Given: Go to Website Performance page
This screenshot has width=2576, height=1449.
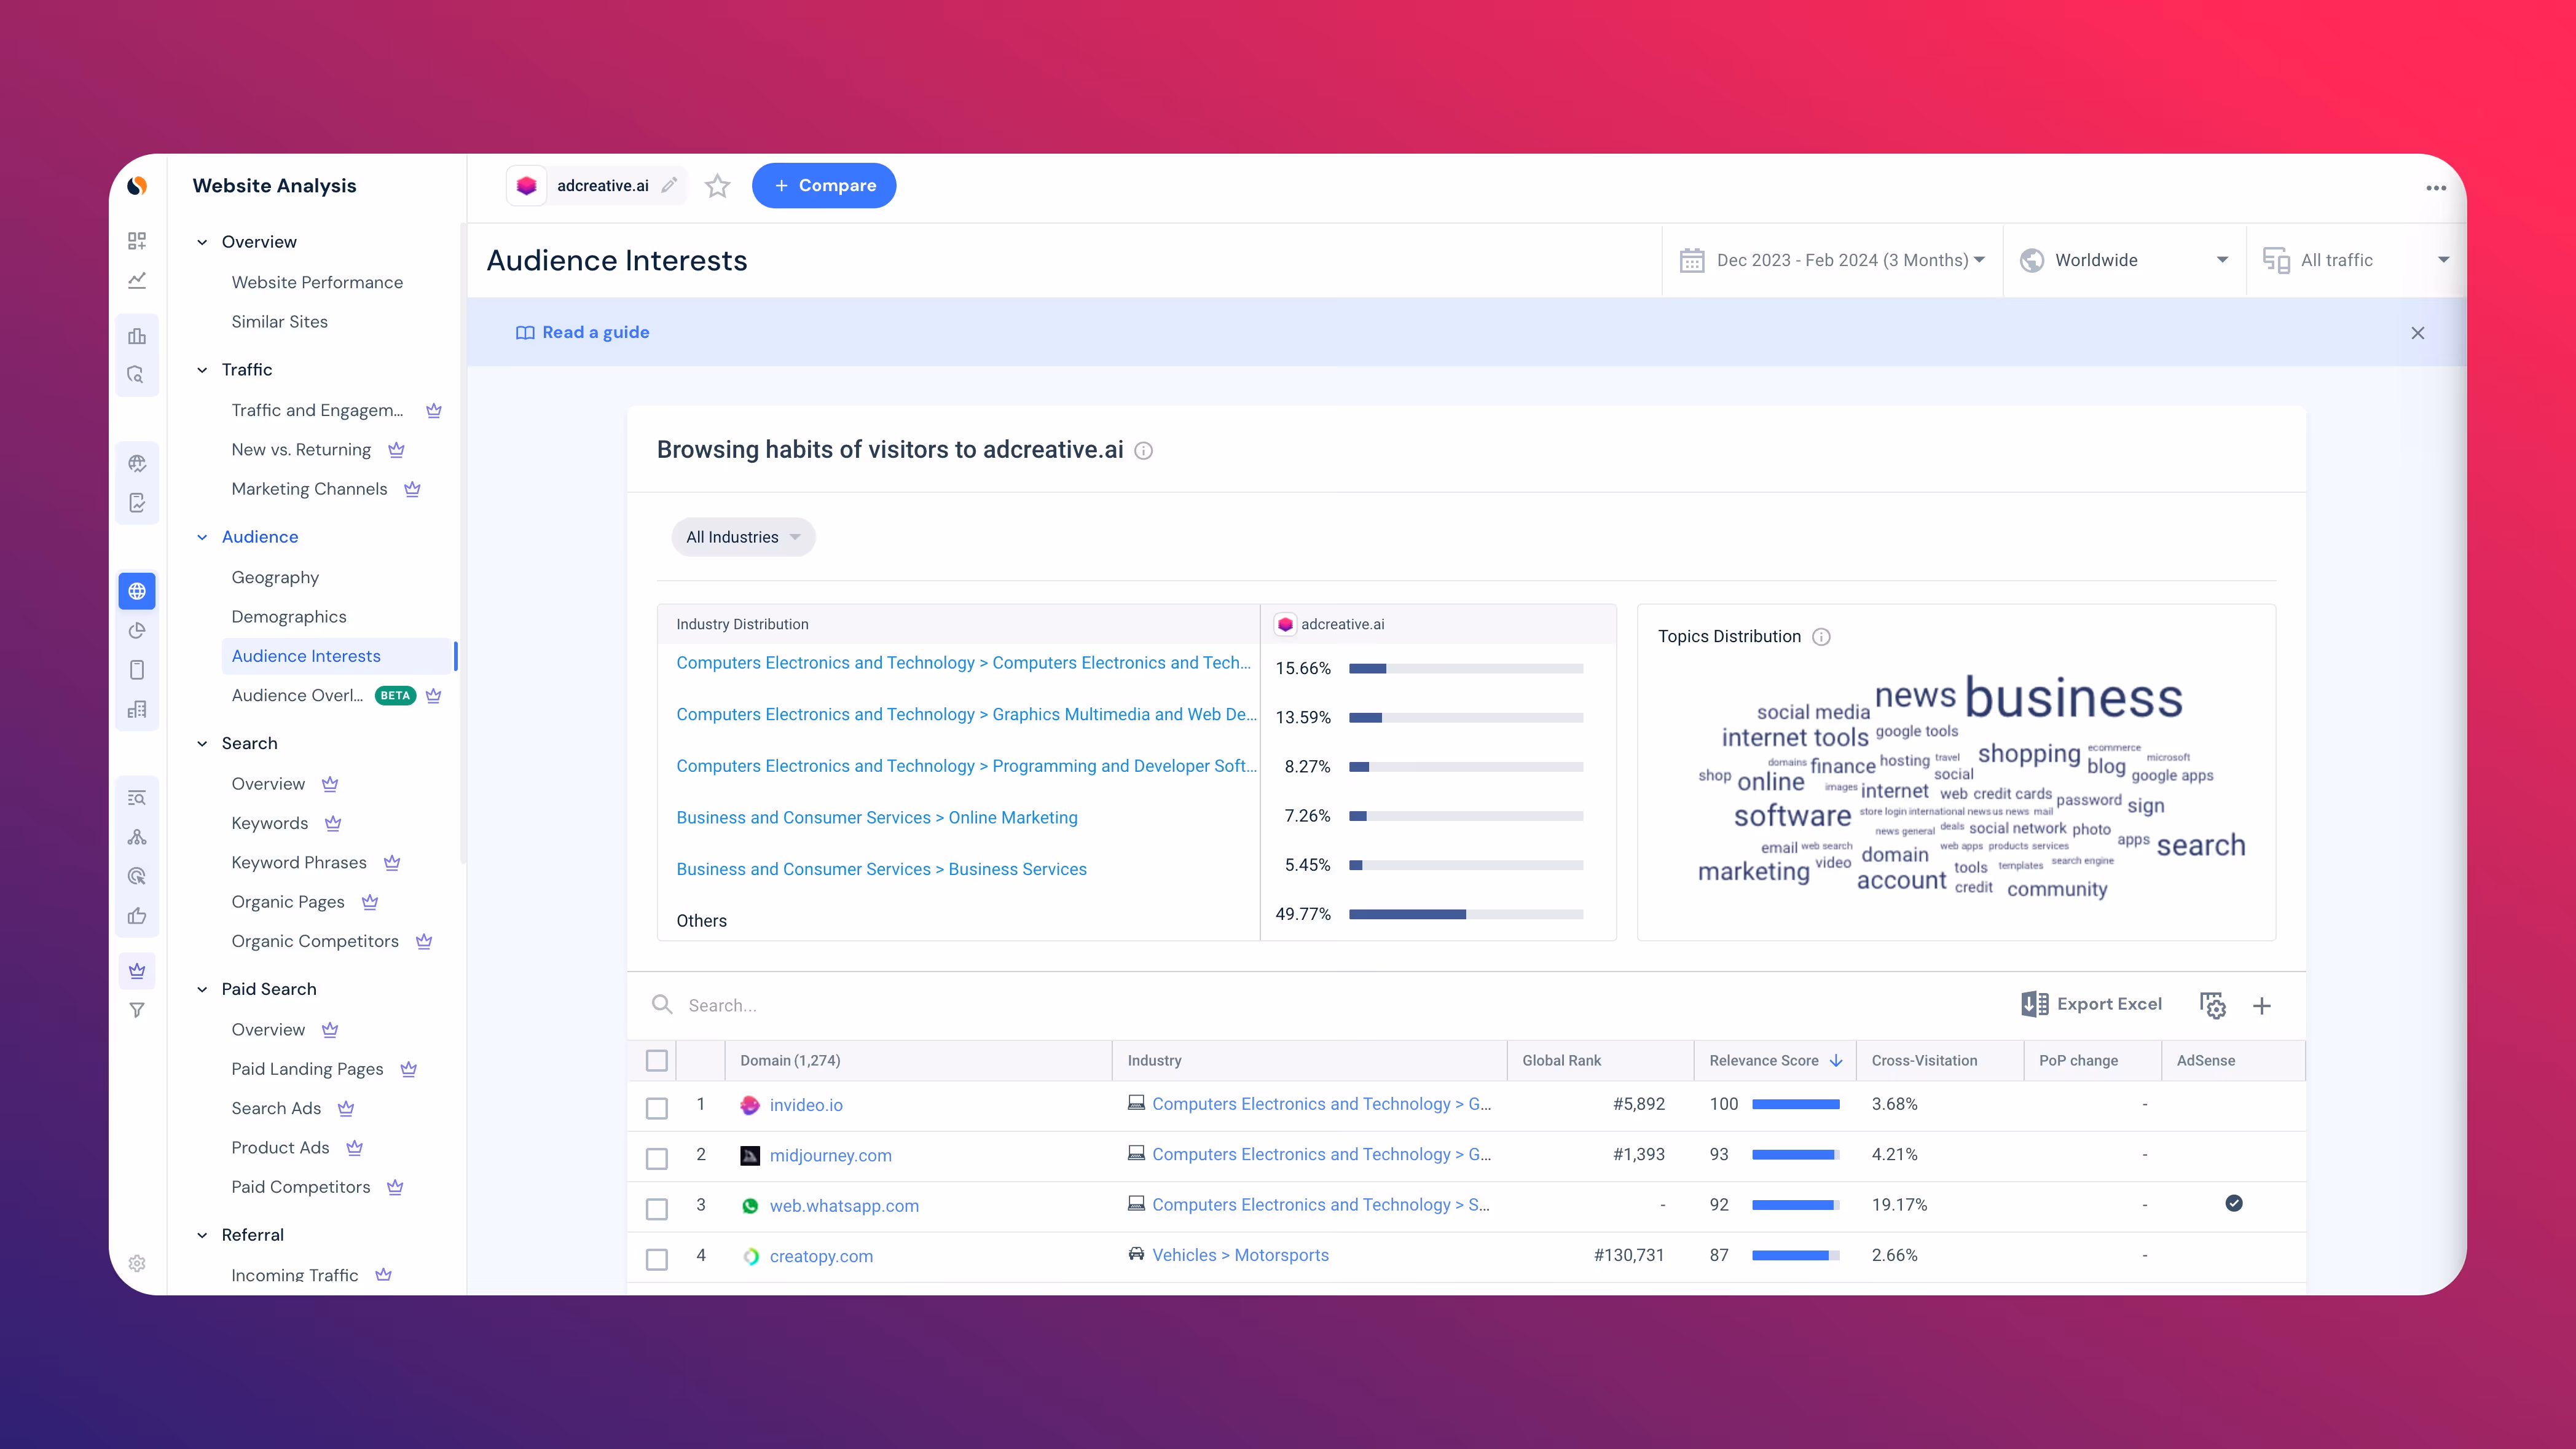Looking at the screenshot, I should (317, 282).
